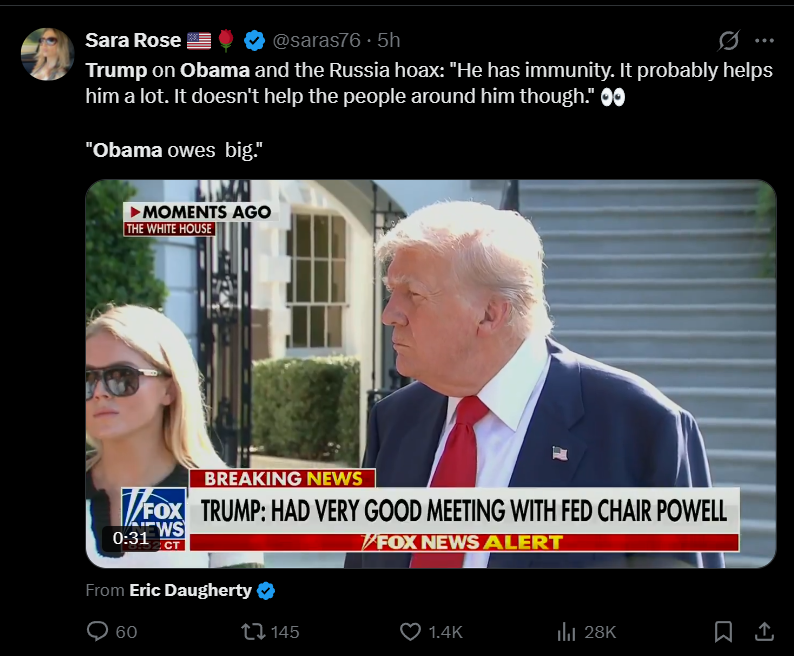This screenshot has width=794, height=656.
Task: Click the Sara Rose display name
Action: pyautogui.click(x=133, y=40)
